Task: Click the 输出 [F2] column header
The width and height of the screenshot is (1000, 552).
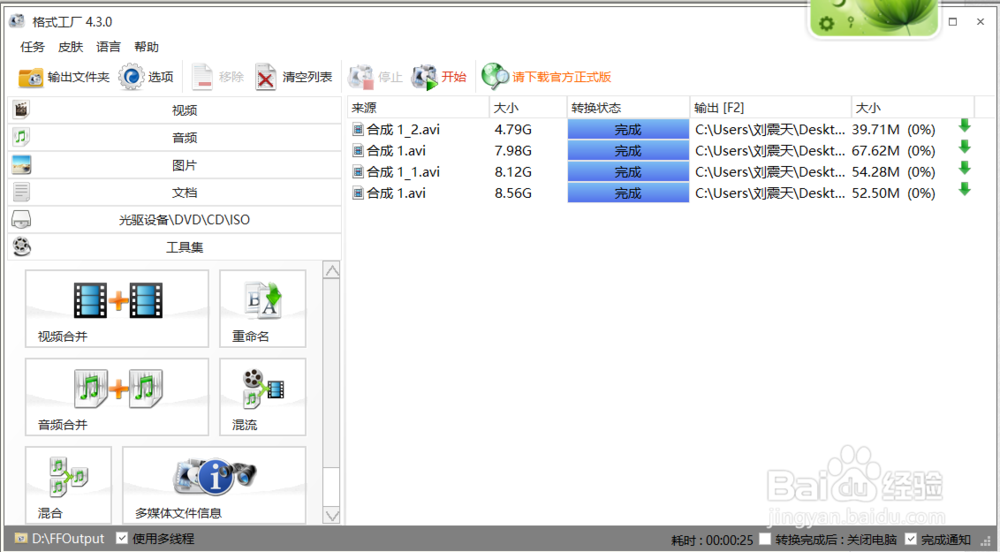Action: pyautogui.click(x=770, y=108)
